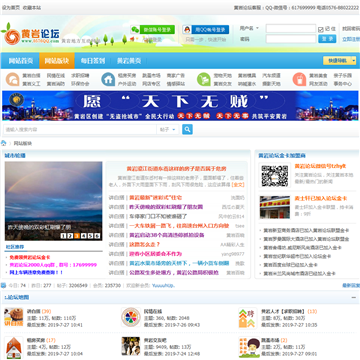Click the 讲白搭 forum title link
The width and height of the screenshot is (360, 360).
34,311
